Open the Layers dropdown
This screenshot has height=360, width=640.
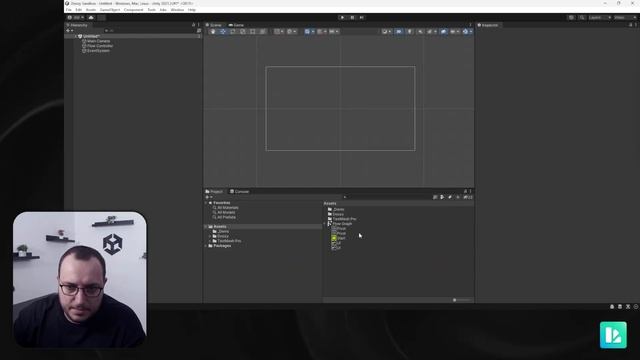(x=600, y=18)
